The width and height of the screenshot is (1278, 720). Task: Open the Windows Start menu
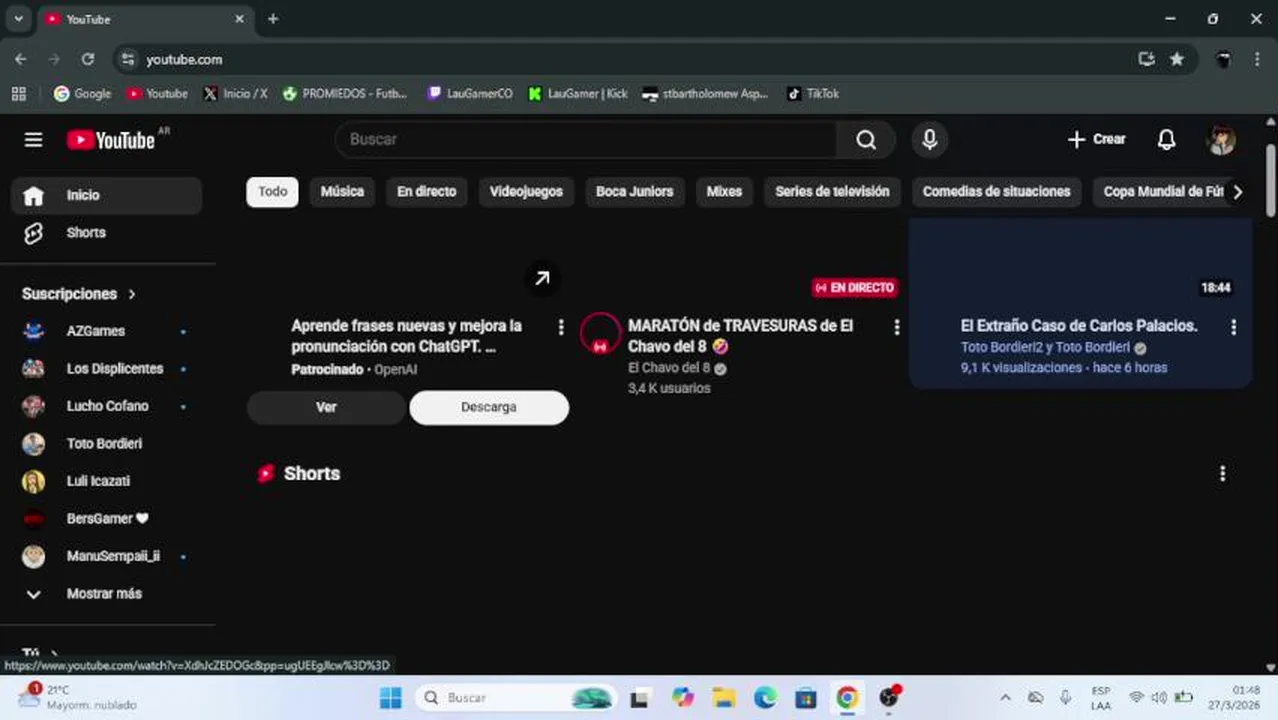click(391, 698)
